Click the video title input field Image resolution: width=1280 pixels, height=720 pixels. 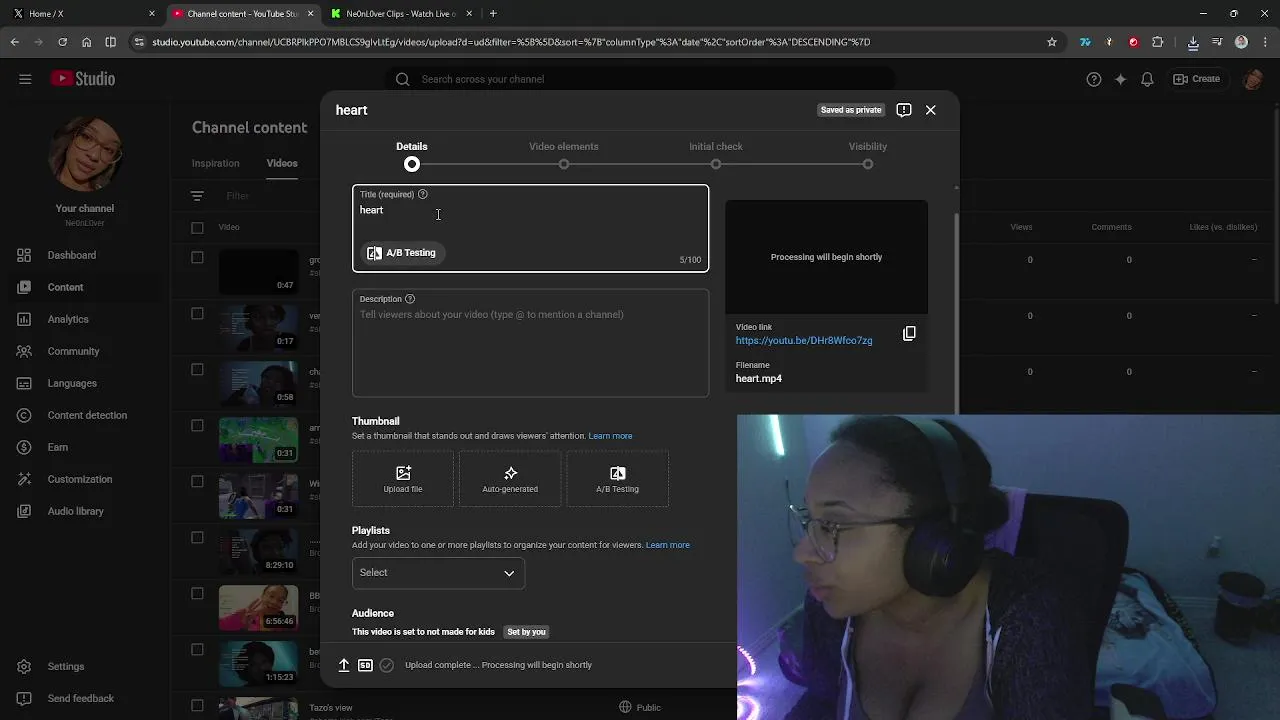pyautogui.click(x=531, y=229)
